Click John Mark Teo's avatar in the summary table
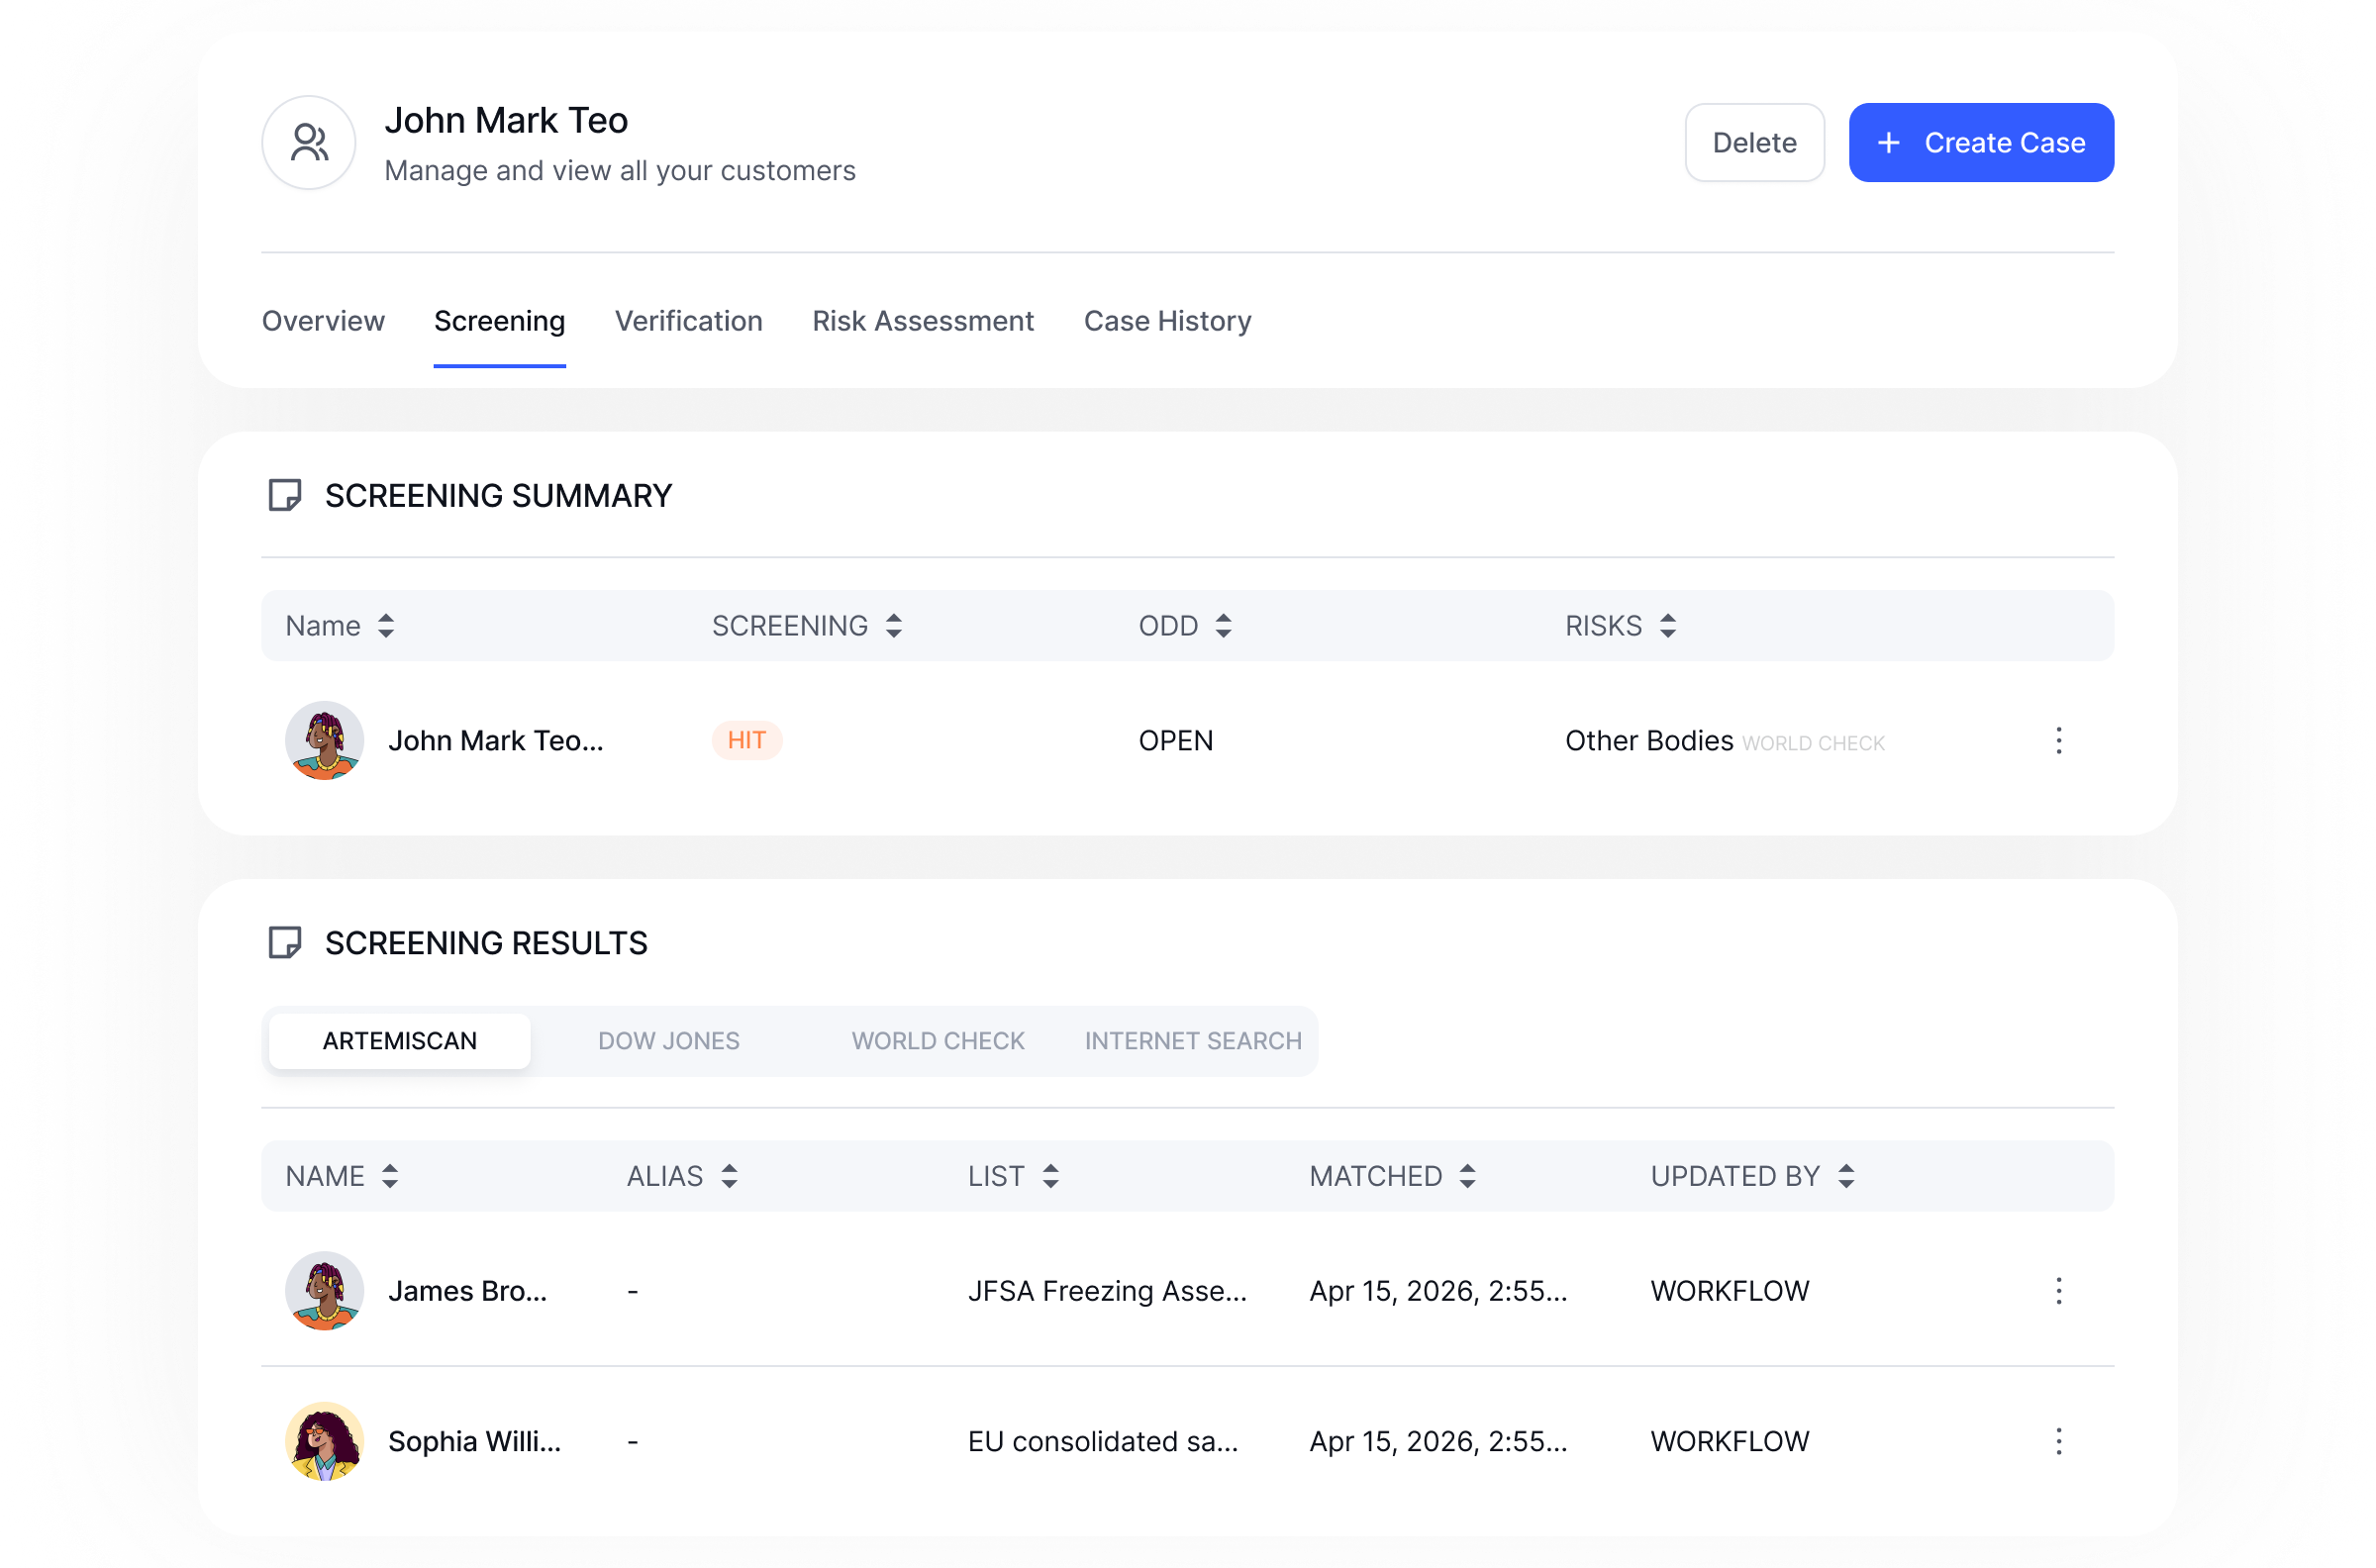Screen dimensions: 2376x1568 [x=325, y=740]
